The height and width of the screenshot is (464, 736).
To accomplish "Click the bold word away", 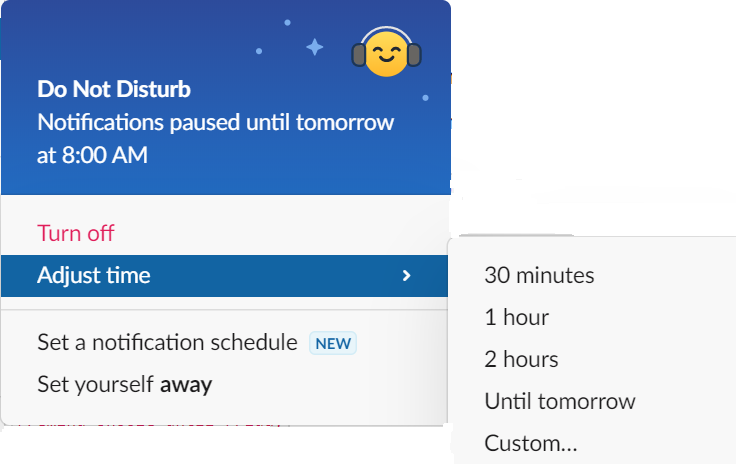I will [x=186, y=385].
